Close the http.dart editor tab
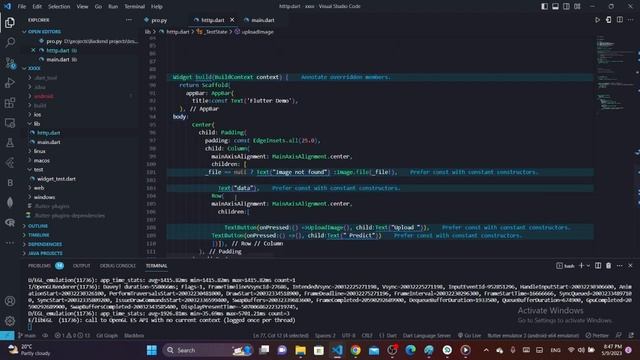 tap(232, 20)
